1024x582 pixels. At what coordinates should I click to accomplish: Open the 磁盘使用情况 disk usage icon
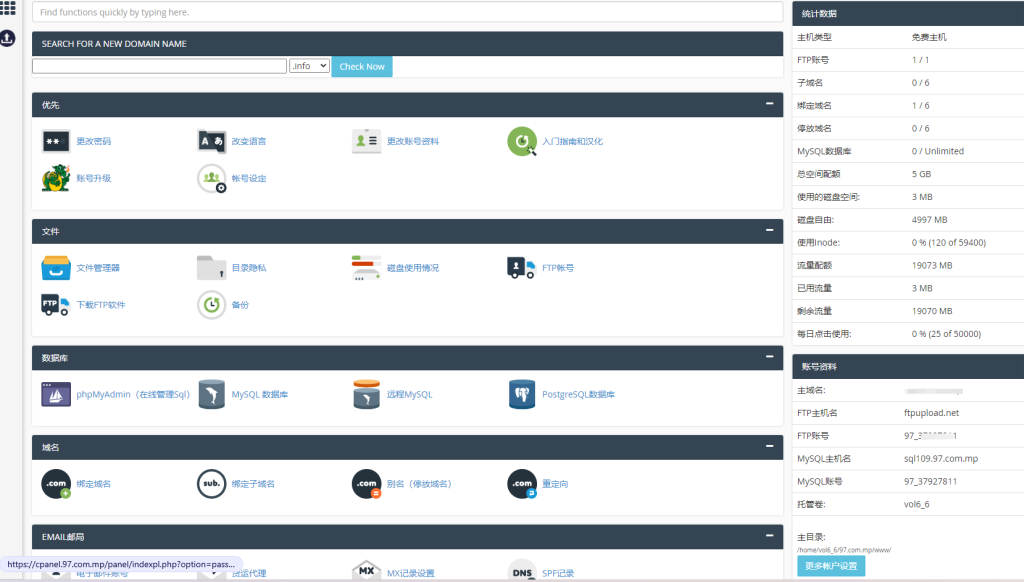[366, 268]
